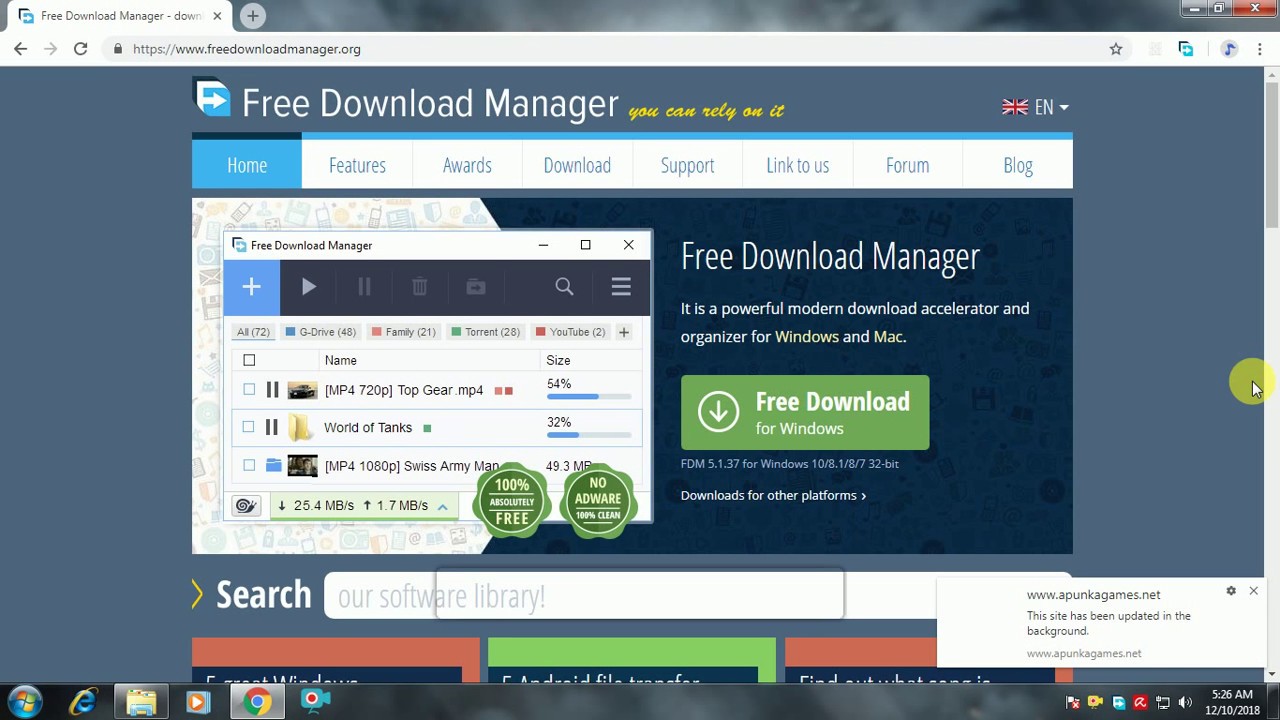This screenshot has height=720, width=1280.
Task: Click the Top Gear video thumbnail
Action: 302,390
